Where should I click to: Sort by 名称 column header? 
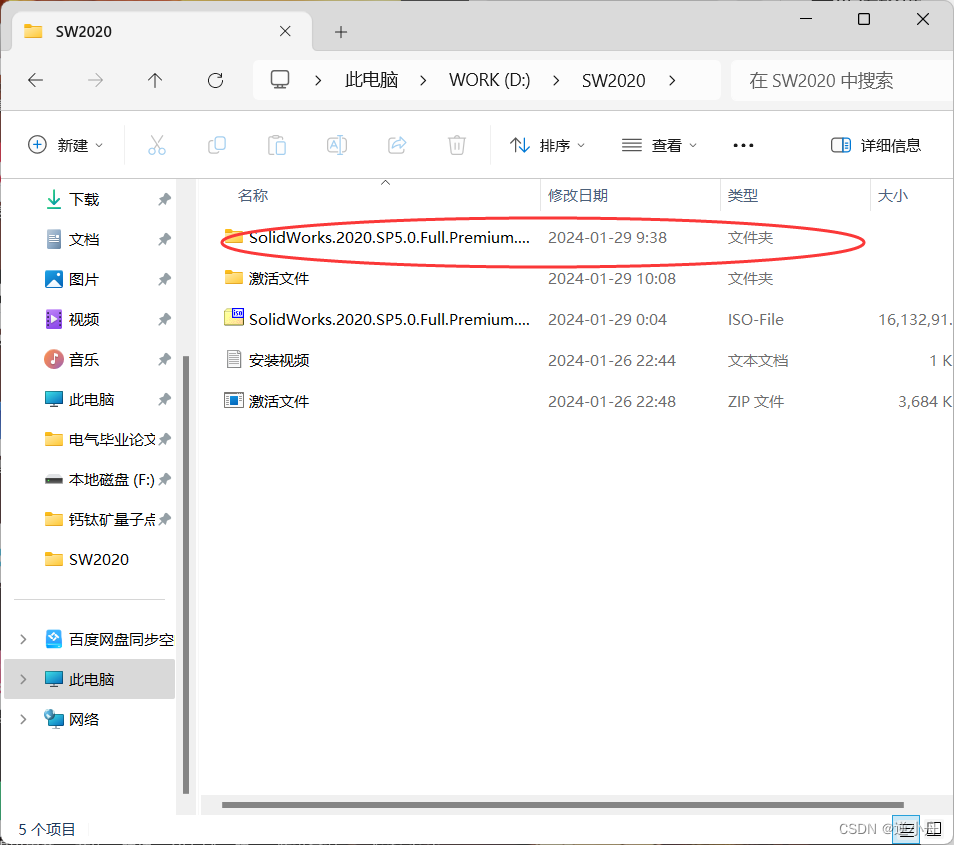pyautogui.click(x=253, y=195)
